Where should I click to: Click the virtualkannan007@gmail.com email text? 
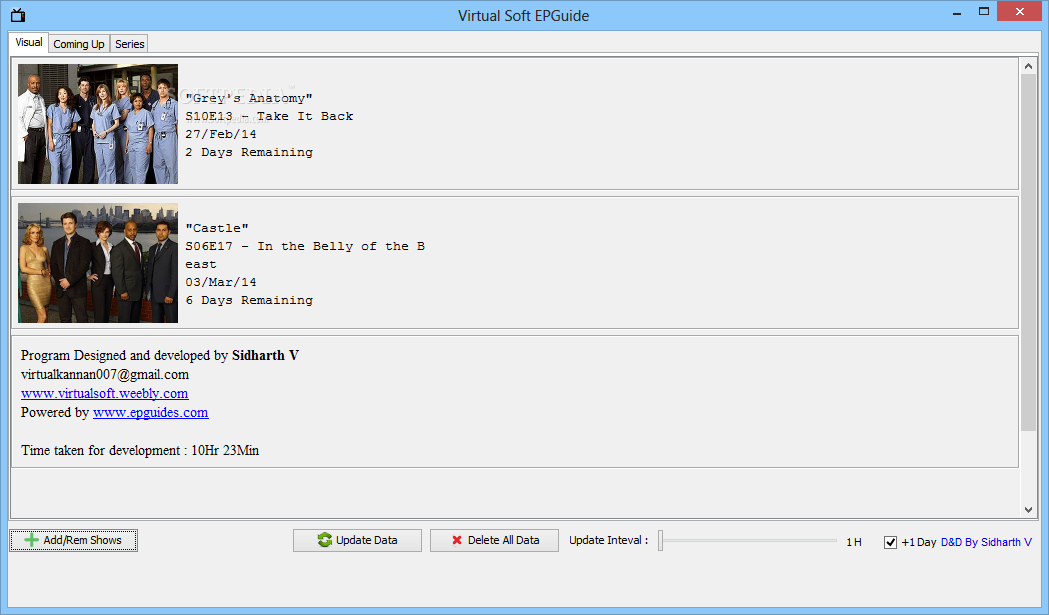(x=105, y=375)
